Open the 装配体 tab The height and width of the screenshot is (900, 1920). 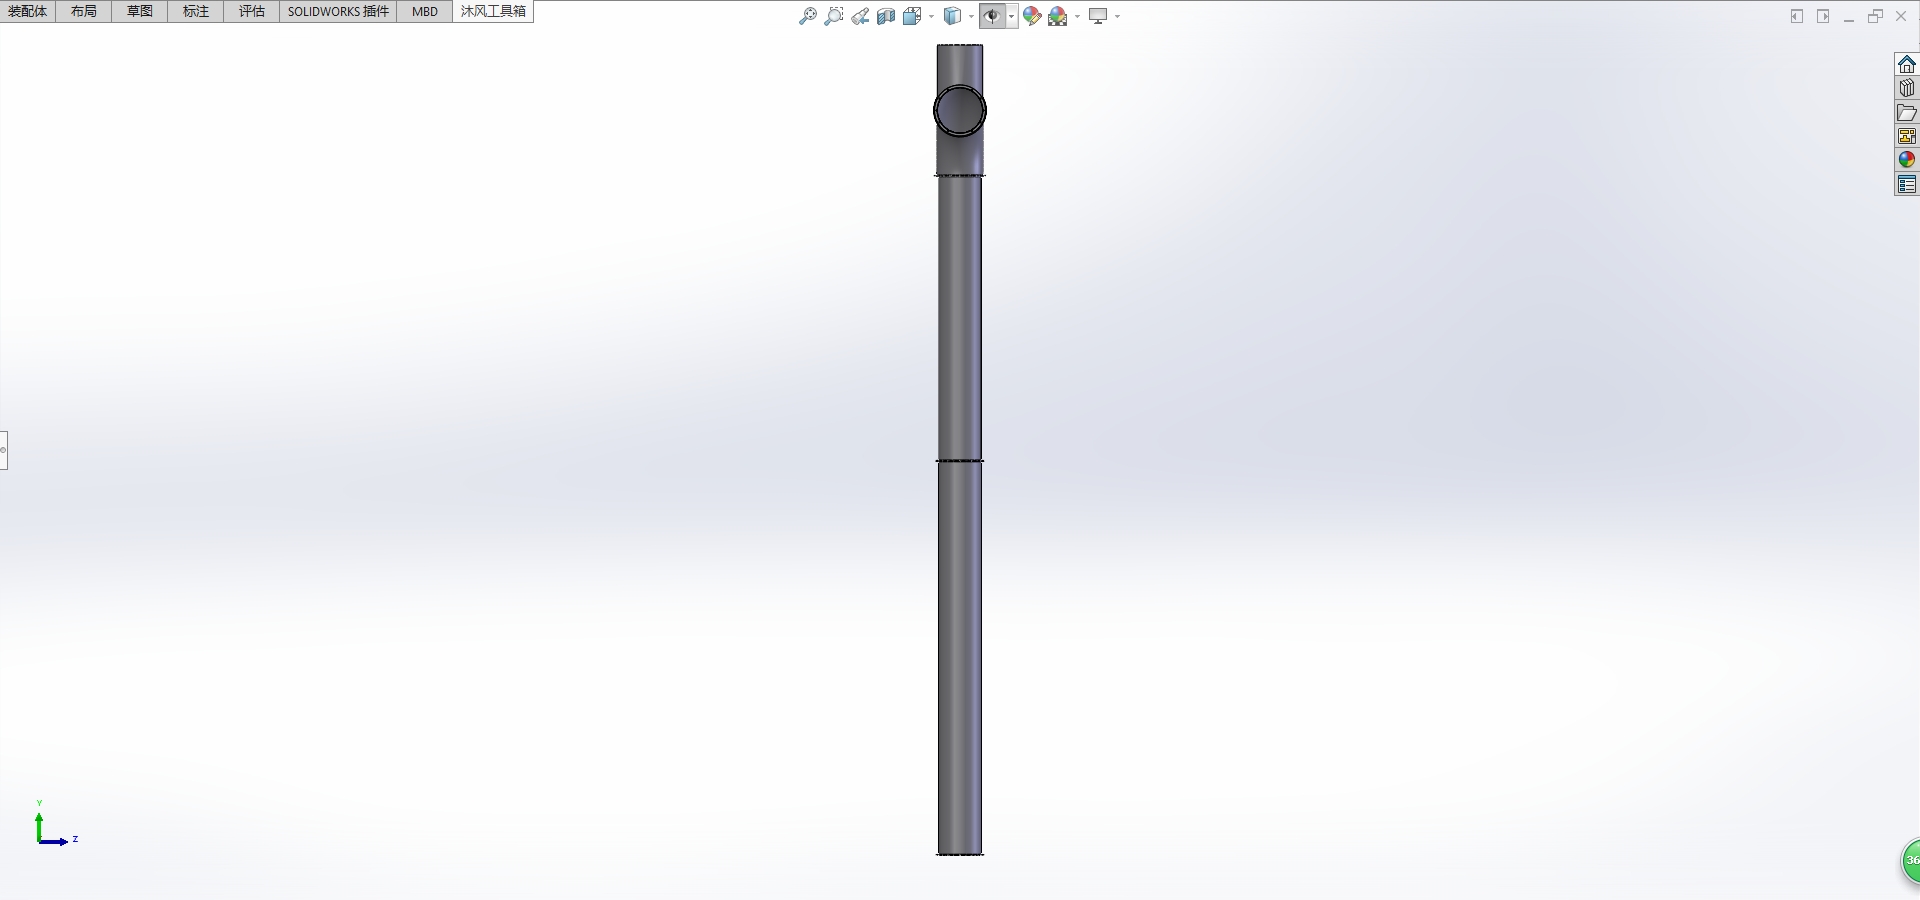pos(28,11)
